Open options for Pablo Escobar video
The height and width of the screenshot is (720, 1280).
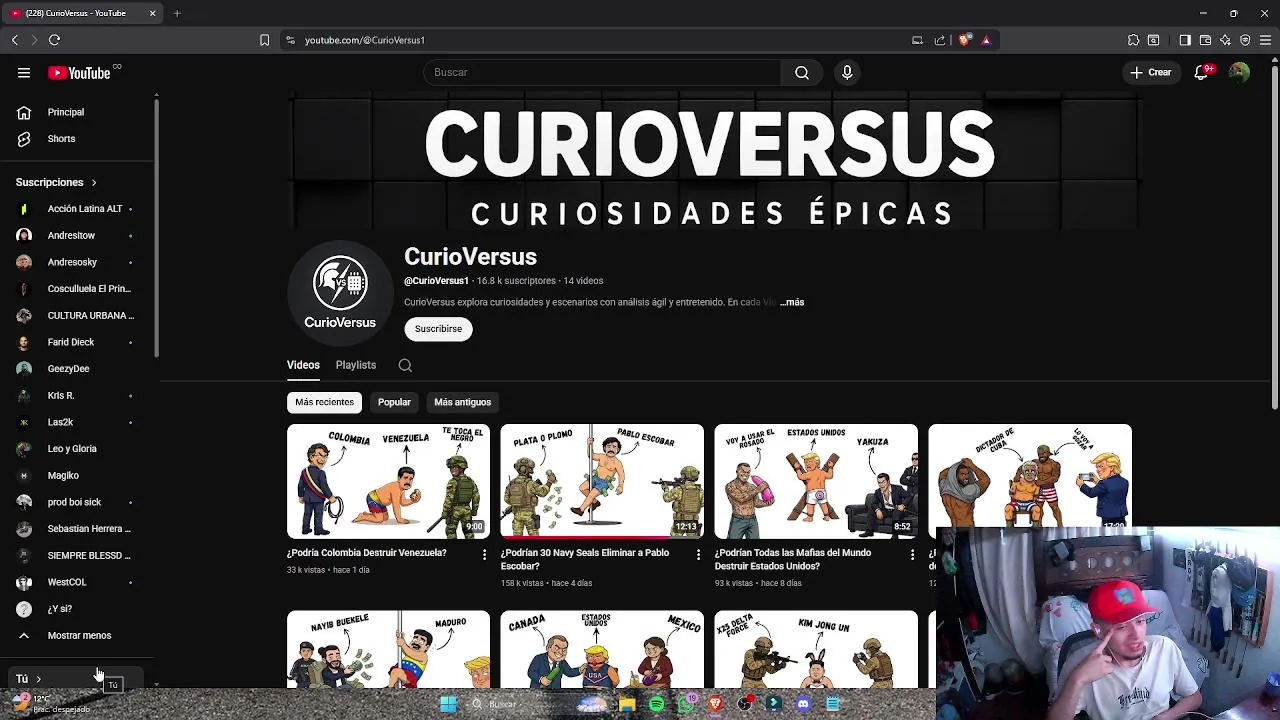click(x=698, y=554)
